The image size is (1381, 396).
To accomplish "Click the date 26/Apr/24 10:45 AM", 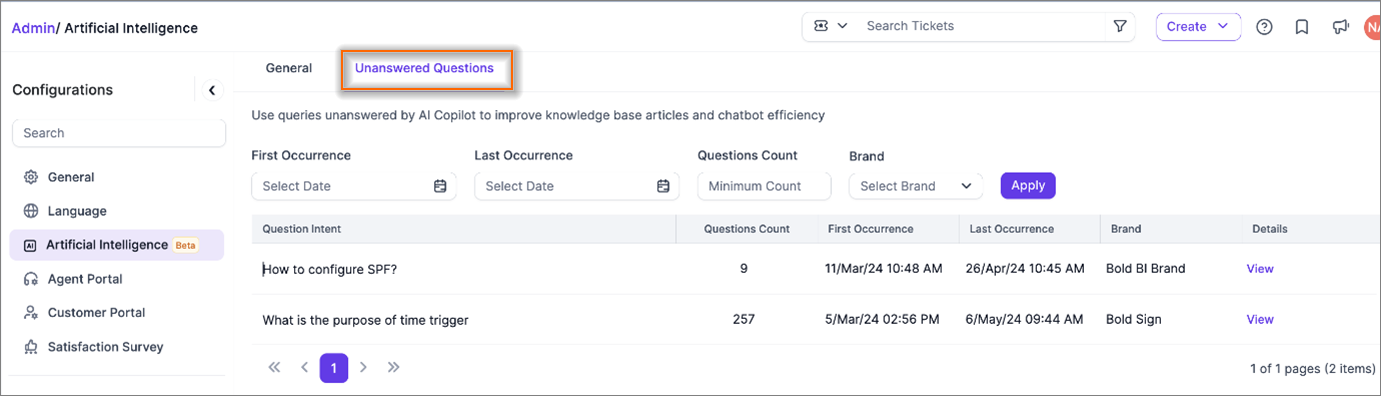I will pyautogui.click(x=1025, y=269).
